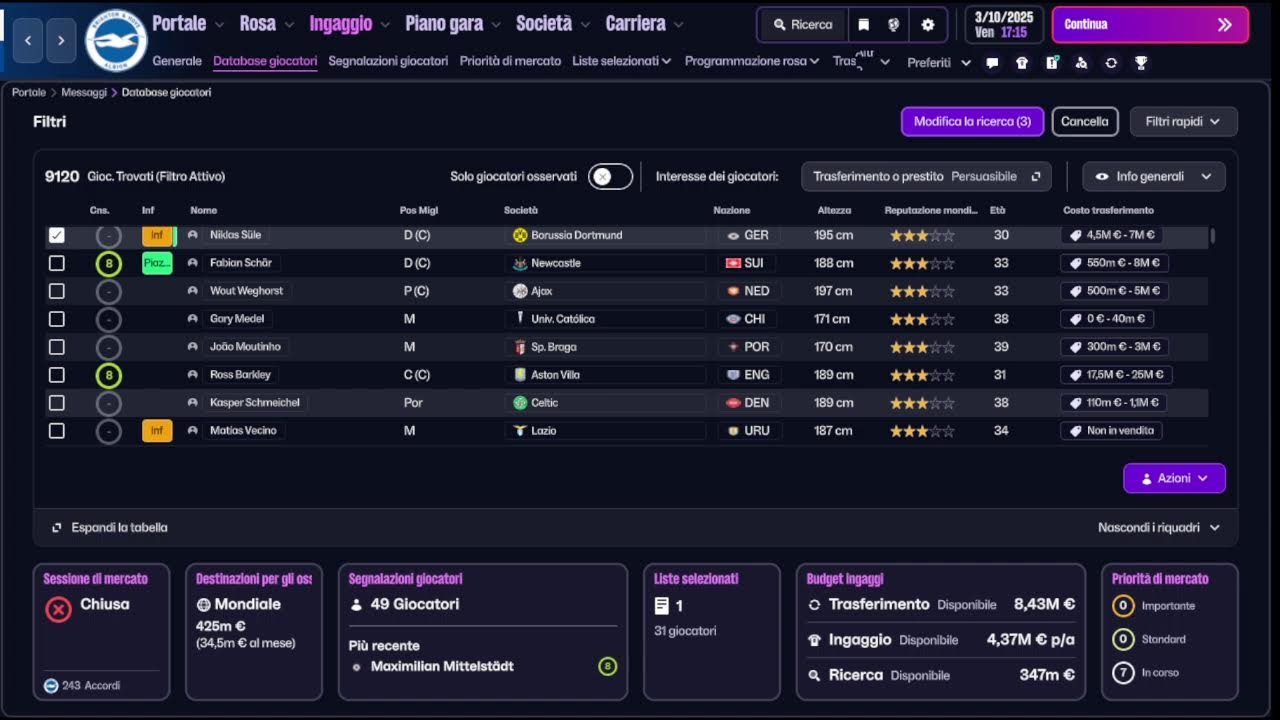The image size is (1280, 720).
Task: Click Espandi la tabella
Action: click(110, 528)
